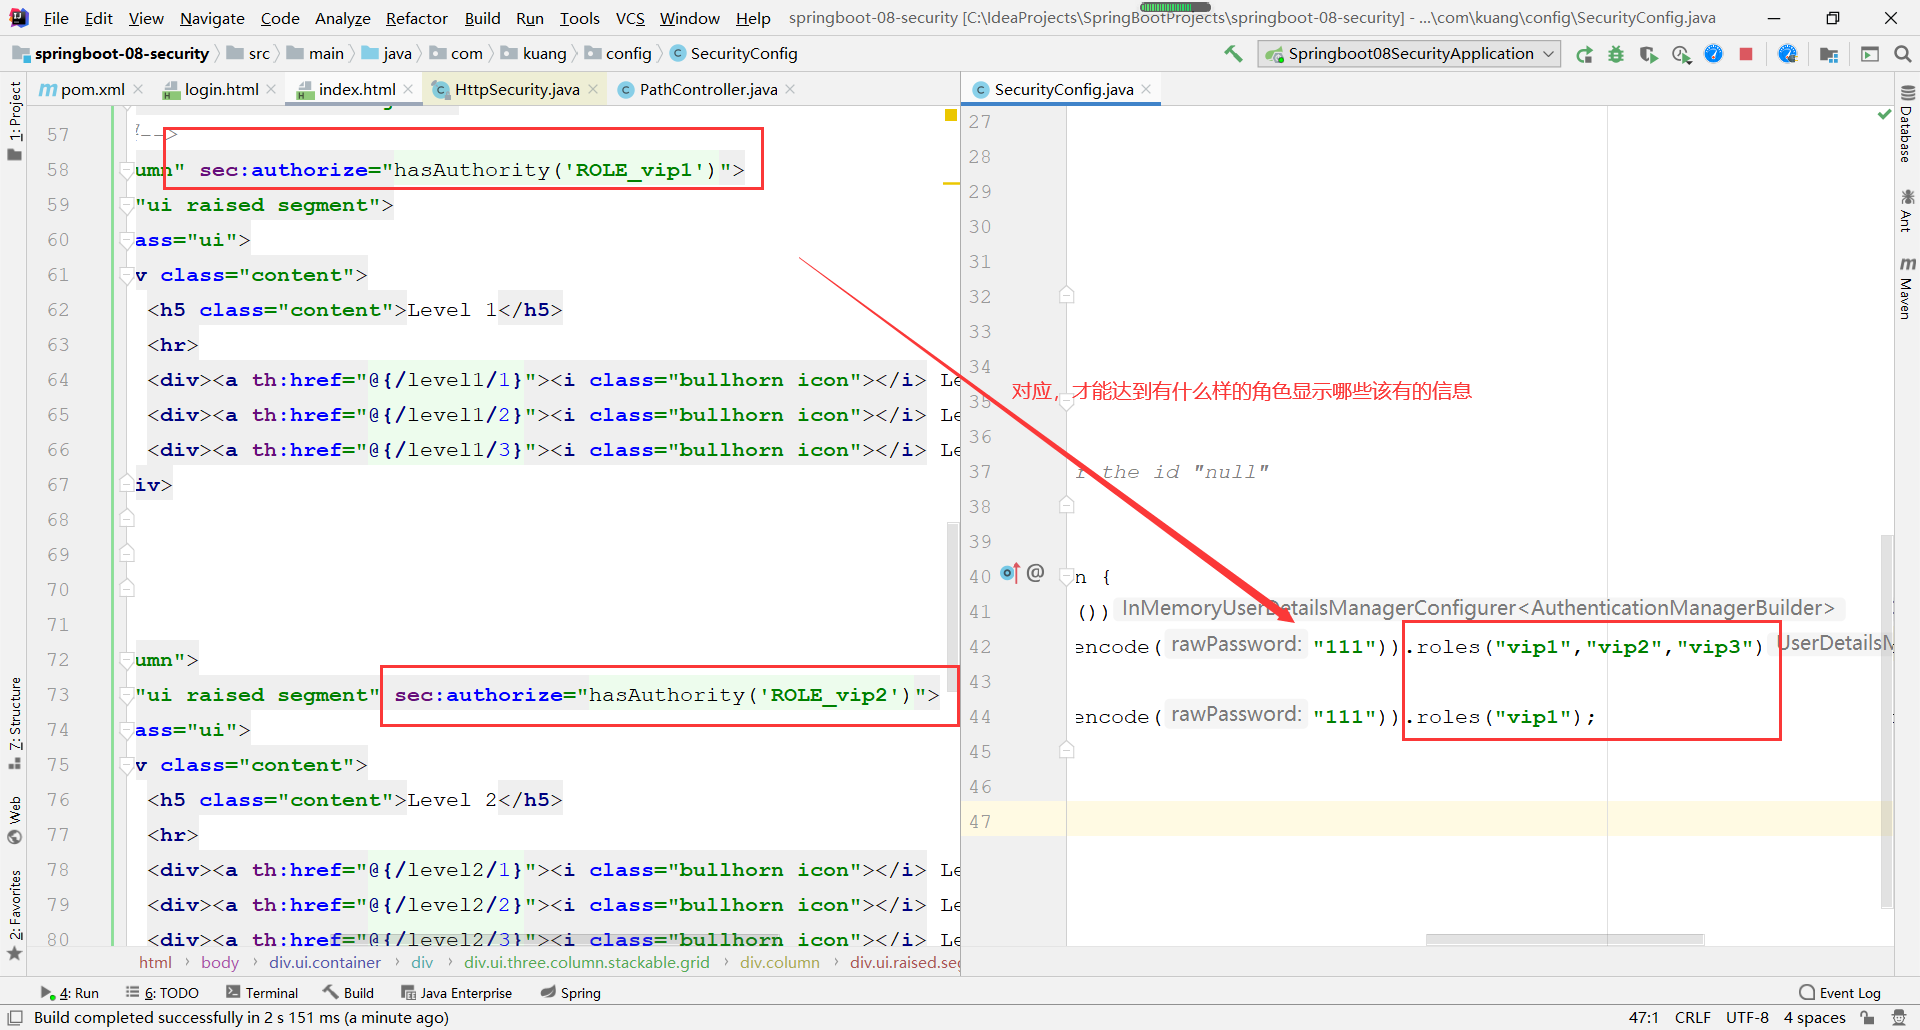
Task: Close the pom.xml editor tab
Action: click(138, 89)
